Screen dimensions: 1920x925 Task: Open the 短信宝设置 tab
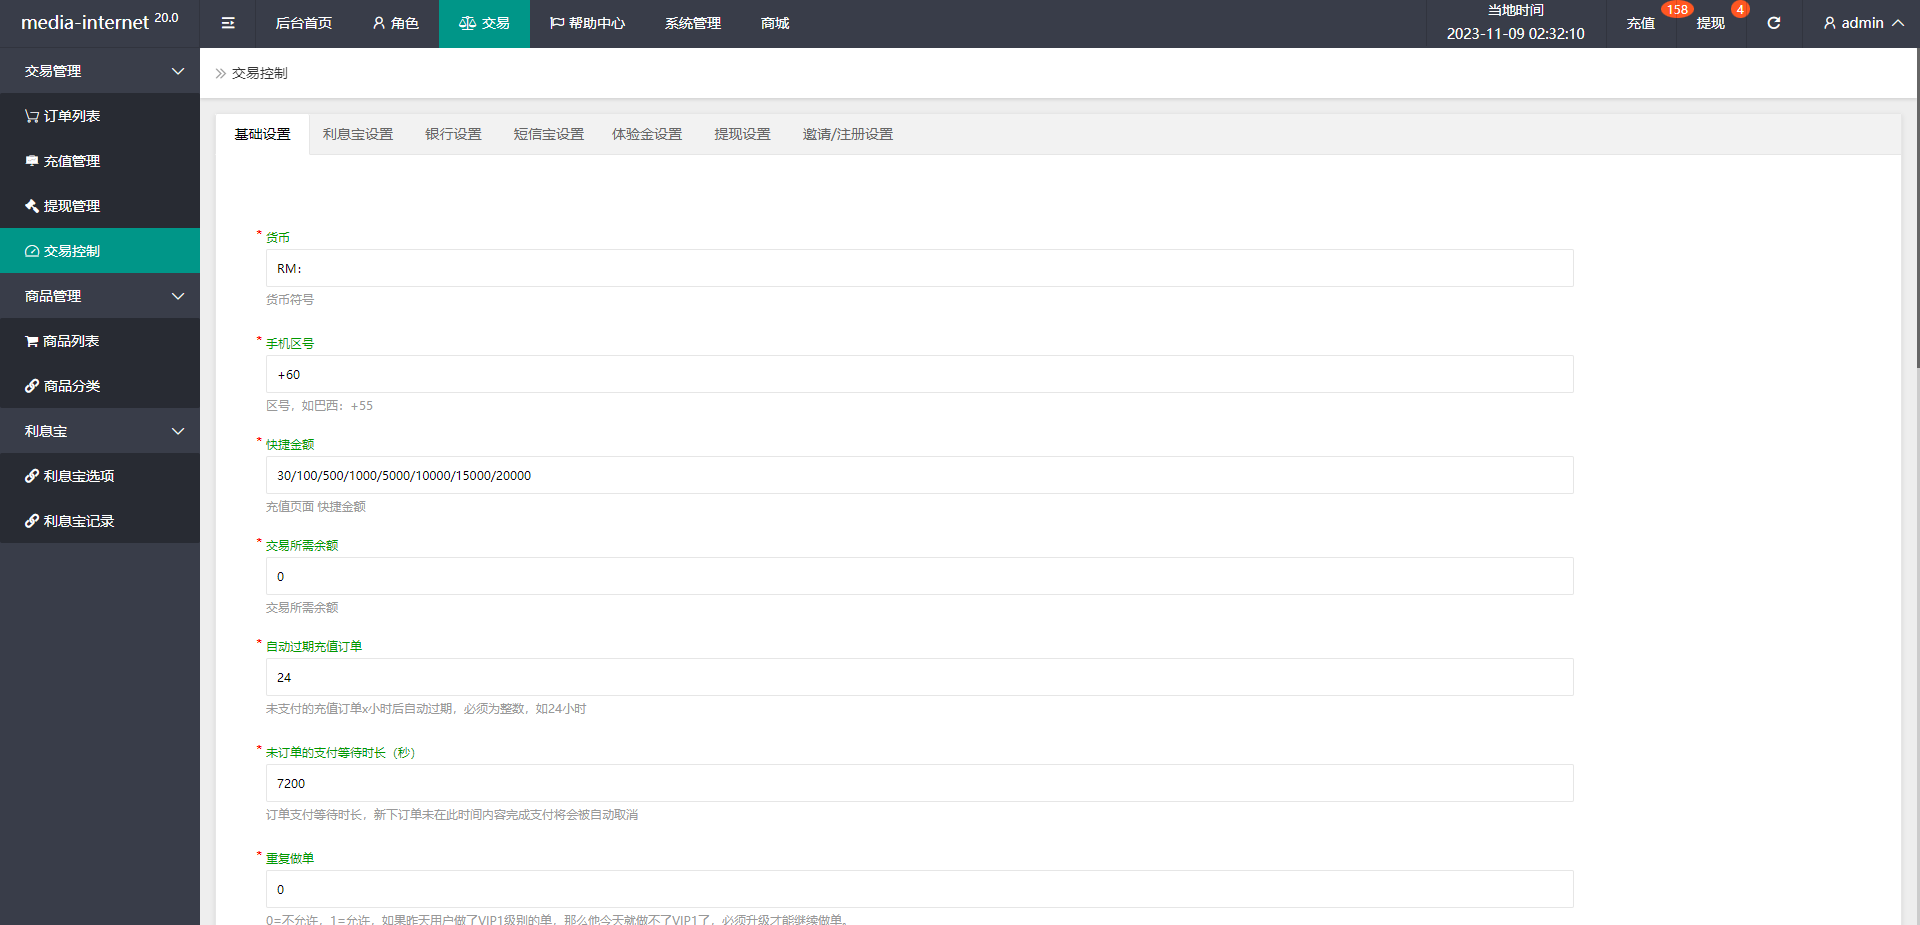coord(548,134)
